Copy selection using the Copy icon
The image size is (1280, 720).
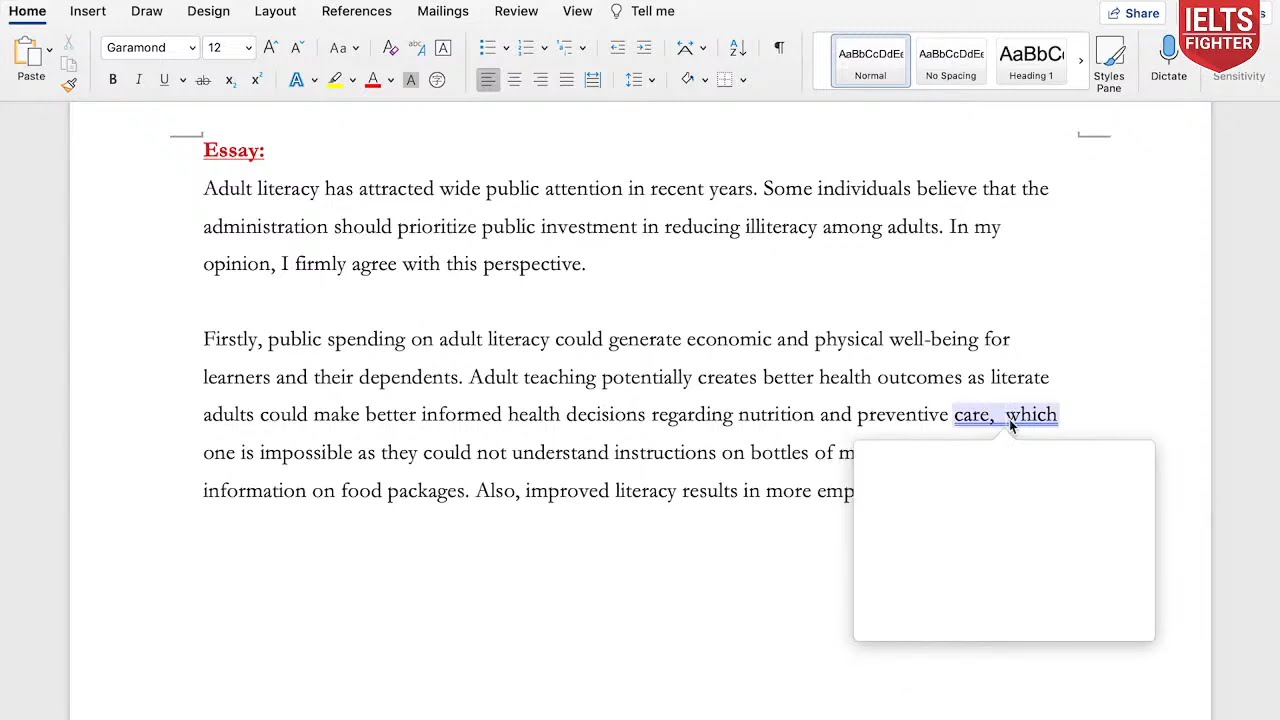click(x=68, y=64)
